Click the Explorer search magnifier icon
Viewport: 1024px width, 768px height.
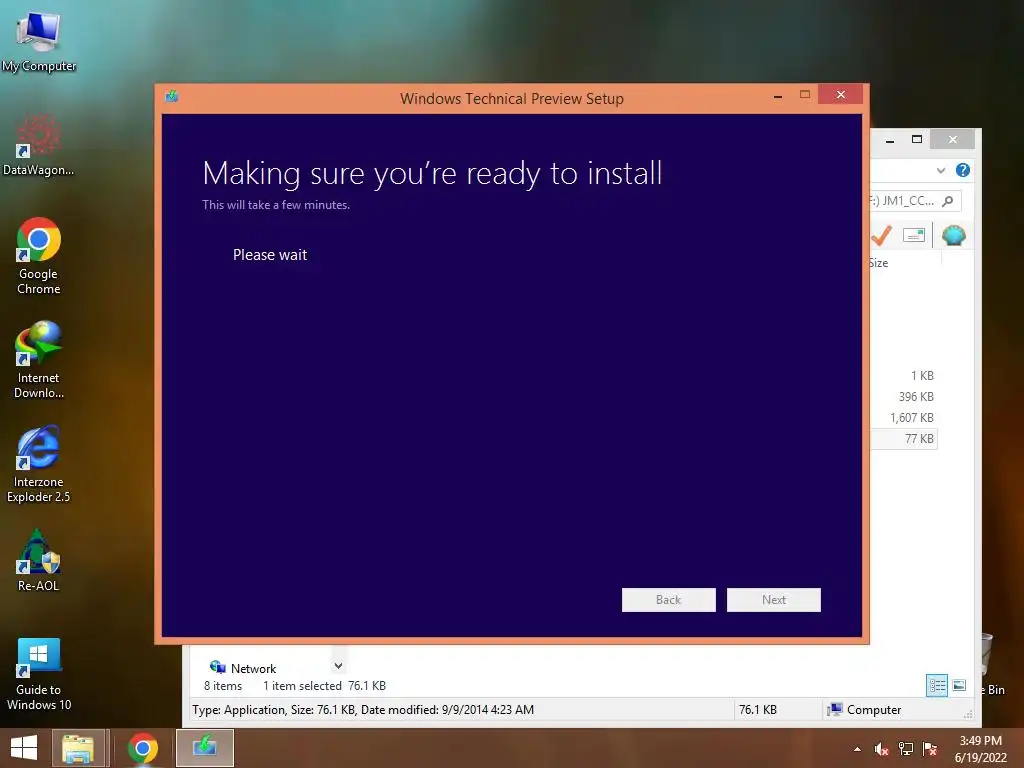click(x=948, y=201)
